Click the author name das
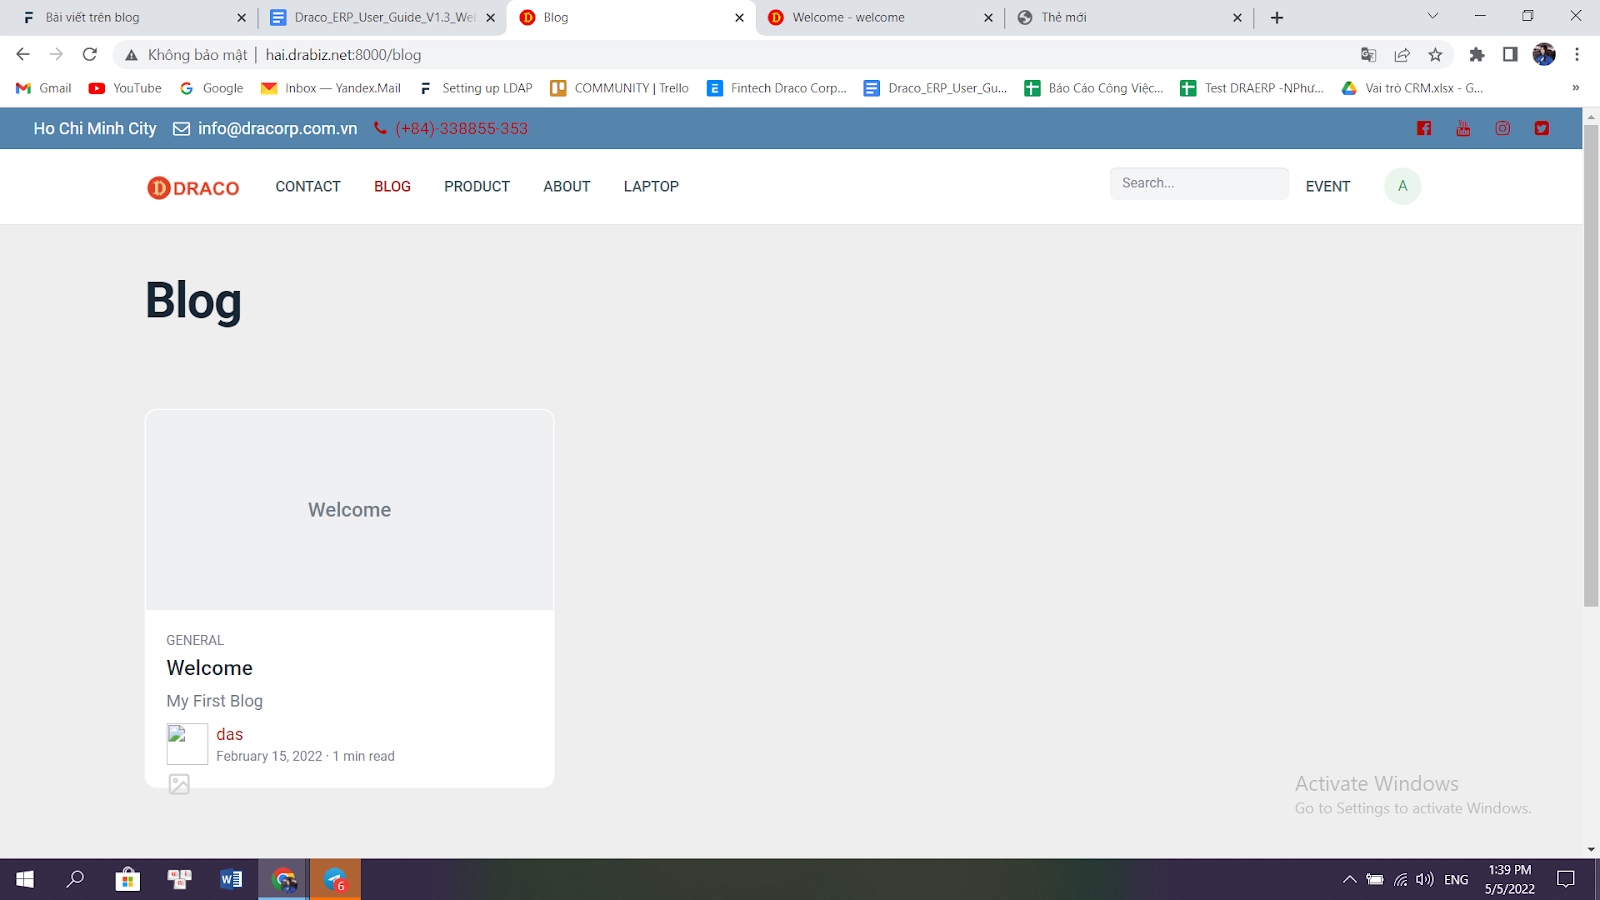This screenshot has height=900, width=1600. pyautogui.click(x=229, y=734)
